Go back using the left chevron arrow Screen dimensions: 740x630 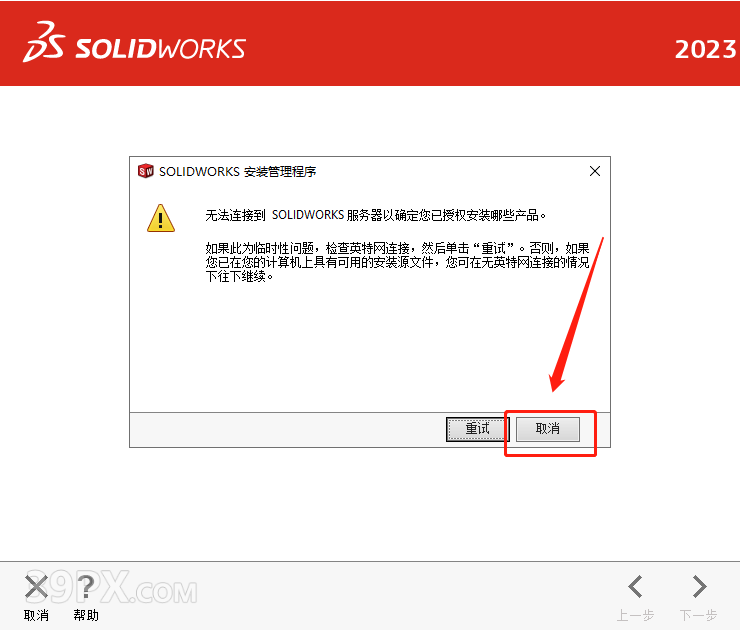635,587
